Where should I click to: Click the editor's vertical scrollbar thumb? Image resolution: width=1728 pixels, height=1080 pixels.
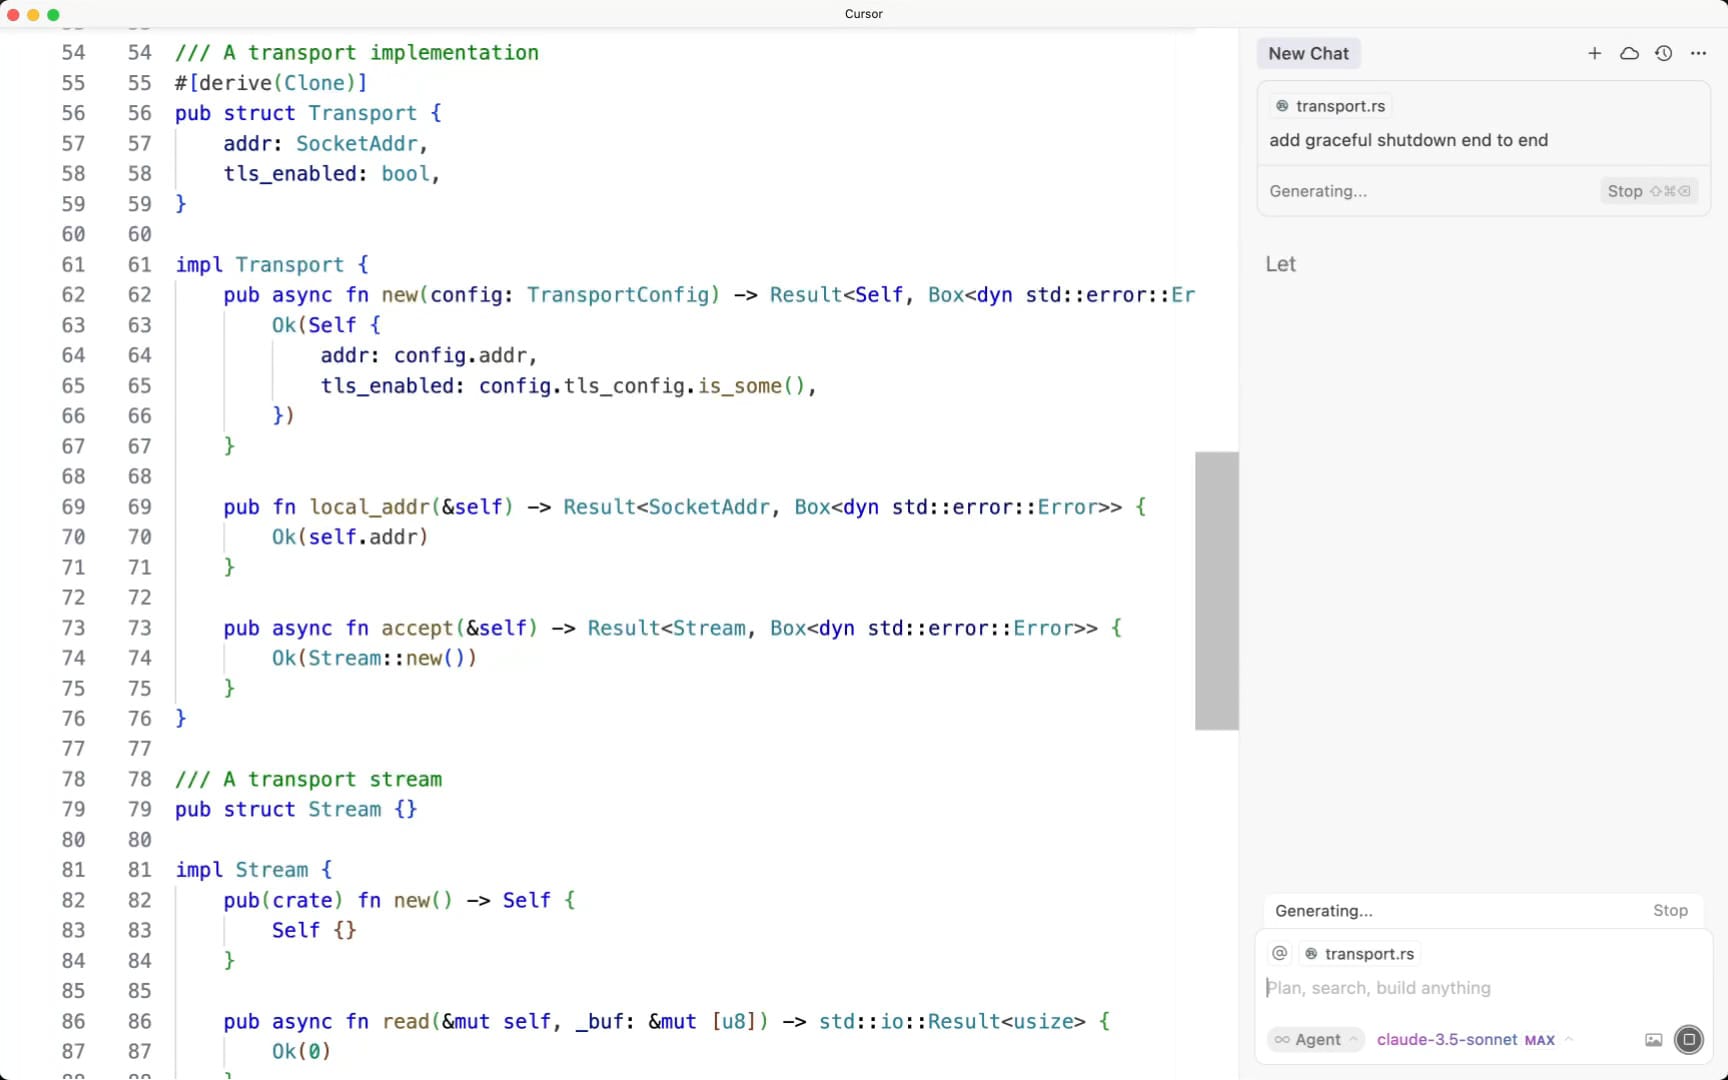pyautogui.click(x=1217, y=590)
